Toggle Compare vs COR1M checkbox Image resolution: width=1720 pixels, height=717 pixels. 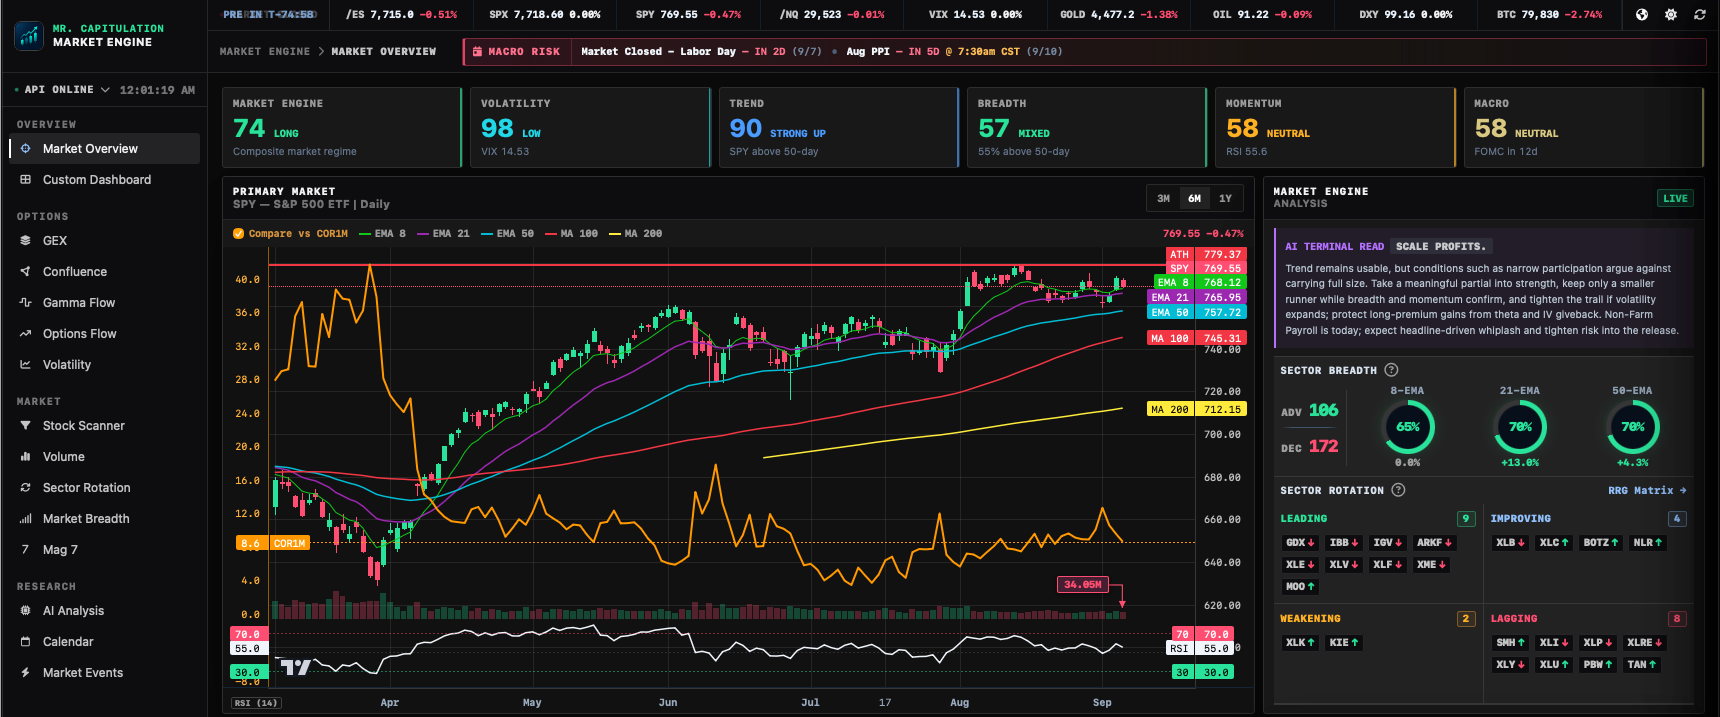pos(239,233)
